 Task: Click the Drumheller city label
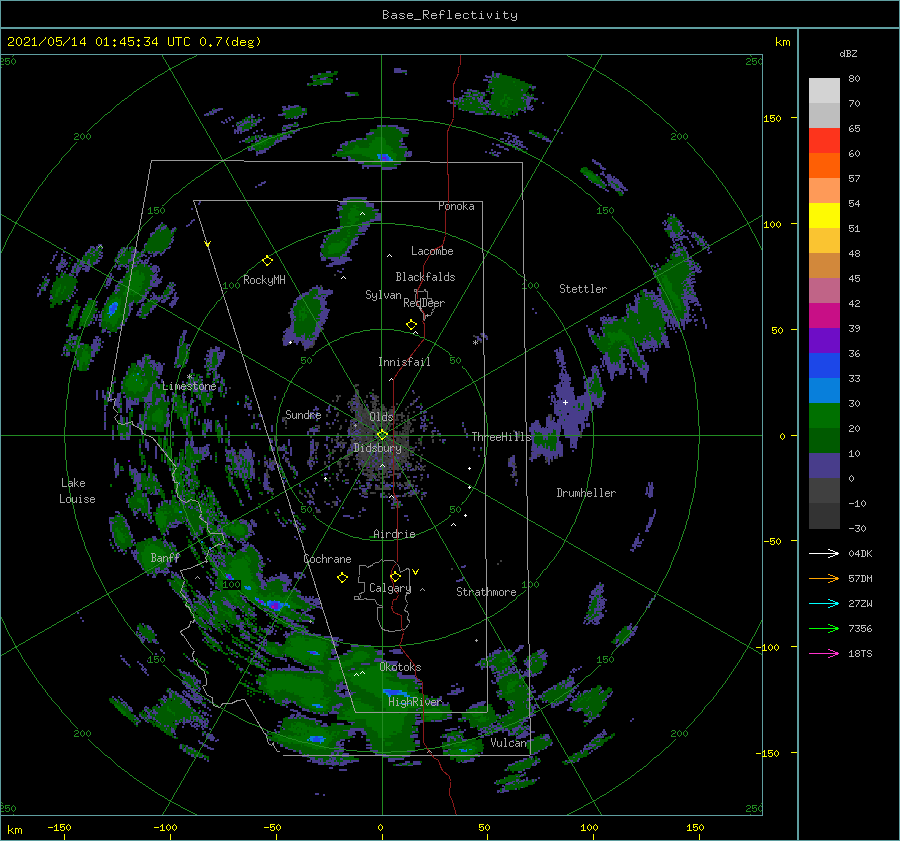586,493
